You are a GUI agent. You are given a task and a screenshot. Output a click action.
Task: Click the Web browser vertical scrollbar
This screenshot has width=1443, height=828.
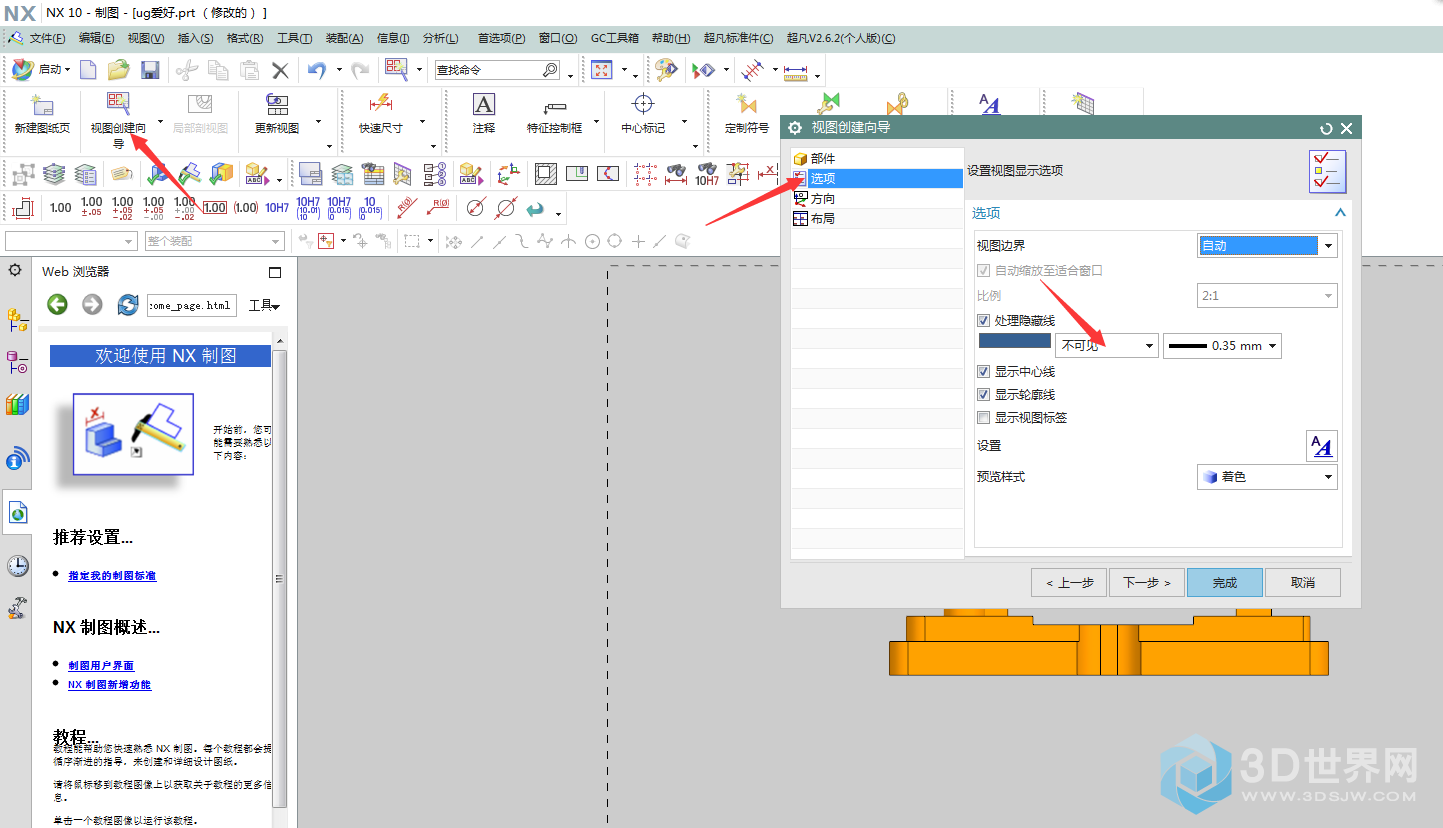[281, 578]
